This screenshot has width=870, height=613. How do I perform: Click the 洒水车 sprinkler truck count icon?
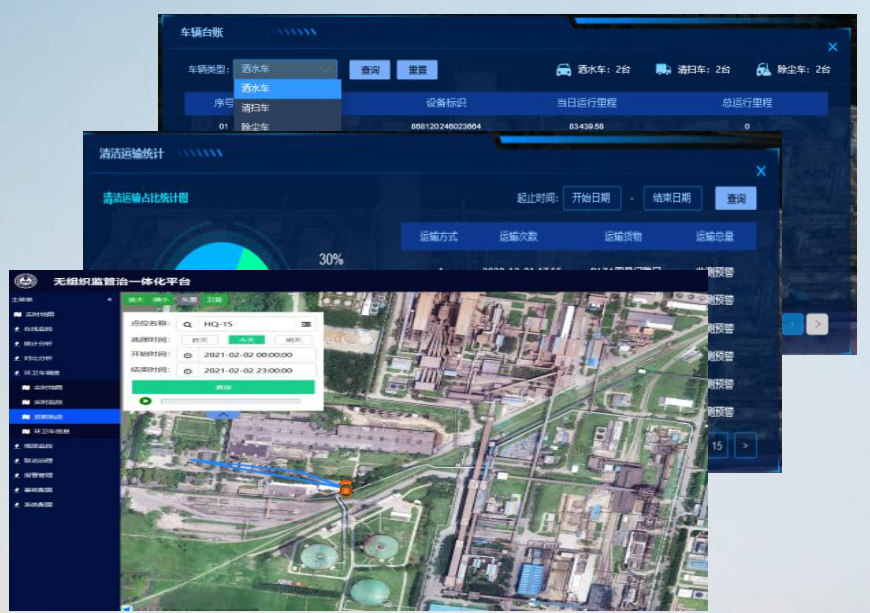[565, 70]
